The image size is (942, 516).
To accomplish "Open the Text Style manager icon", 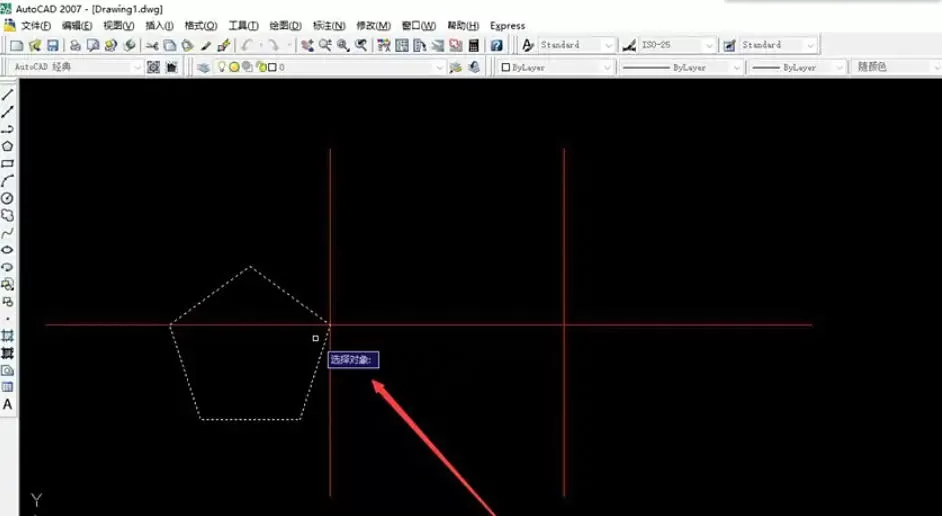I will click(x=527, y=45).
